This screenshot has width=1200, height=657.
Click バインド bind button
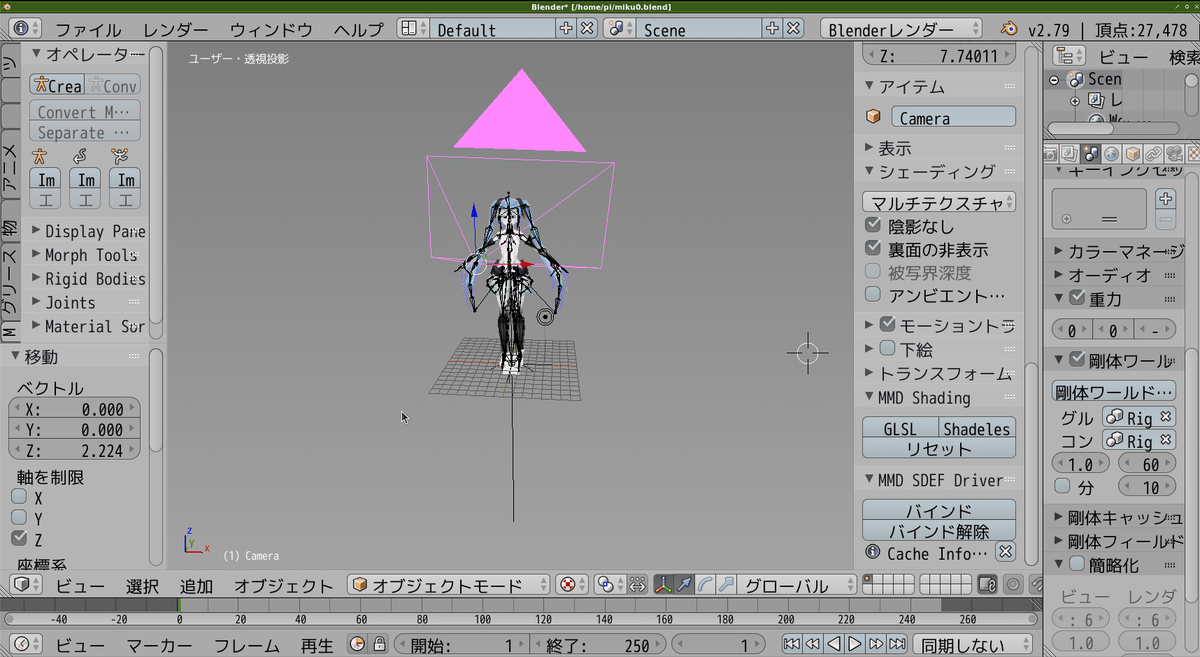[x=939, y=510]
